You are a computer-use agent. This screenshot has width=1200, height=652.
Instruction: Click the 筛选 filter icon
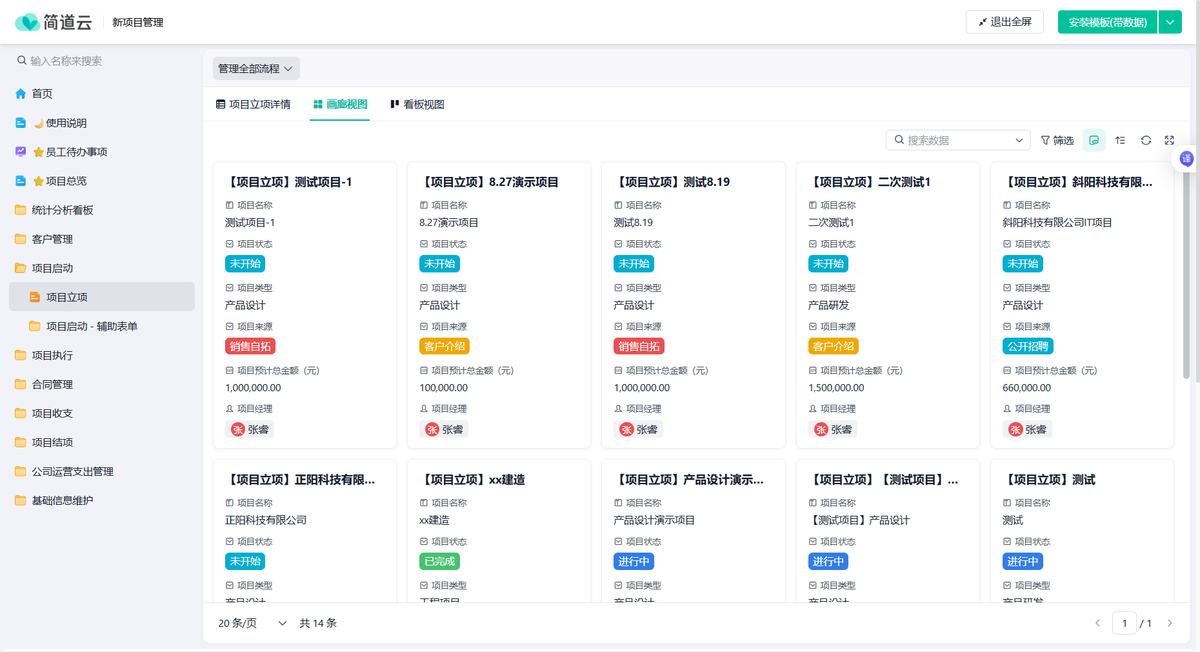point(1057,141)
